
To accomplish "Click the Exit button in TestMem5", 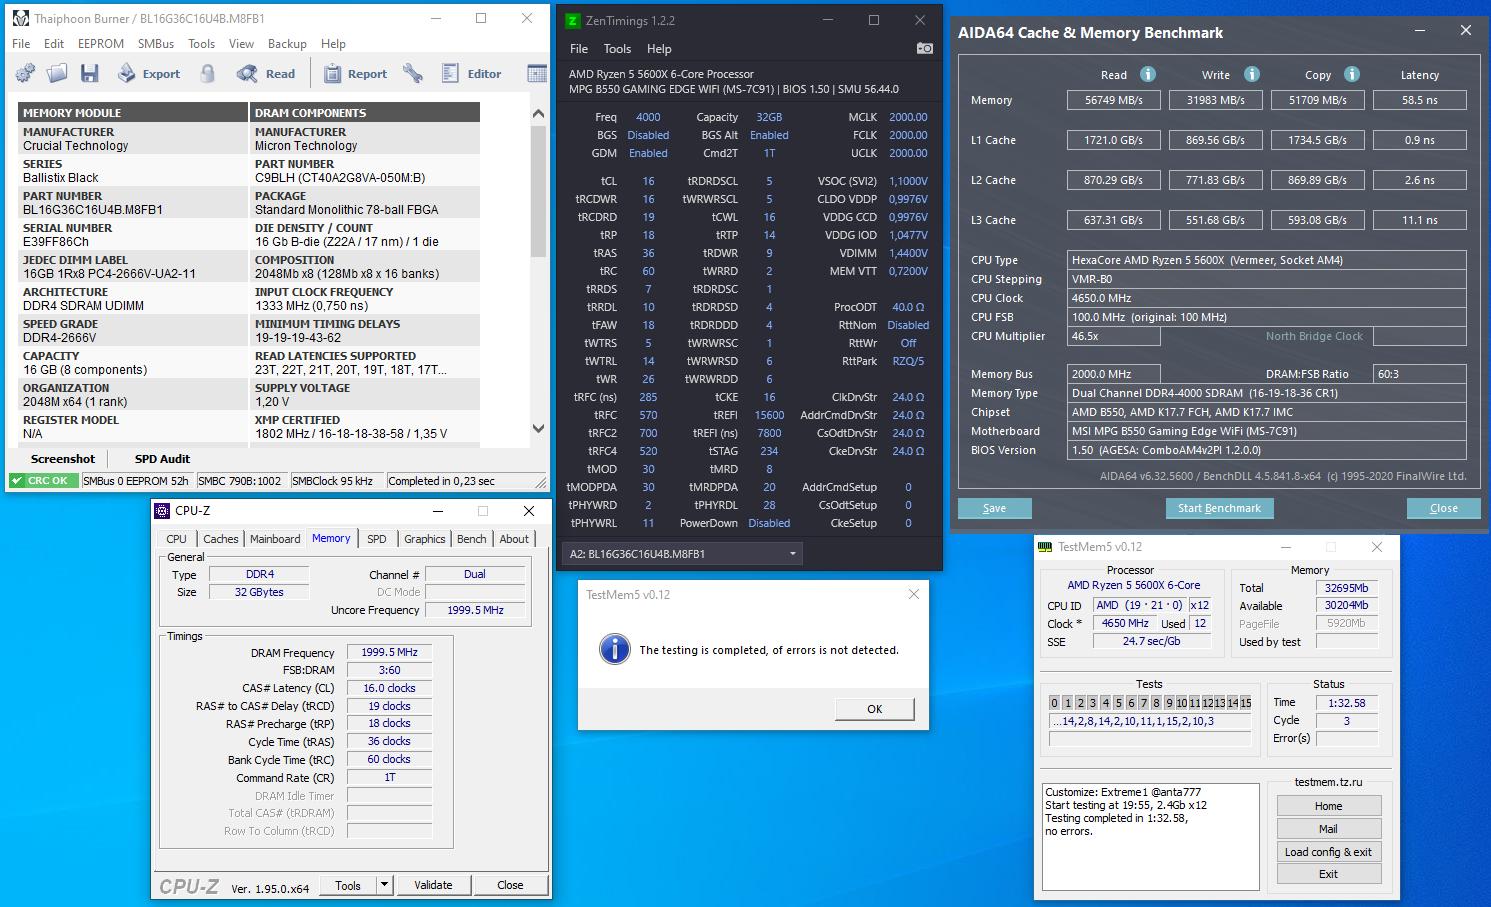I will pos(1329,874).
